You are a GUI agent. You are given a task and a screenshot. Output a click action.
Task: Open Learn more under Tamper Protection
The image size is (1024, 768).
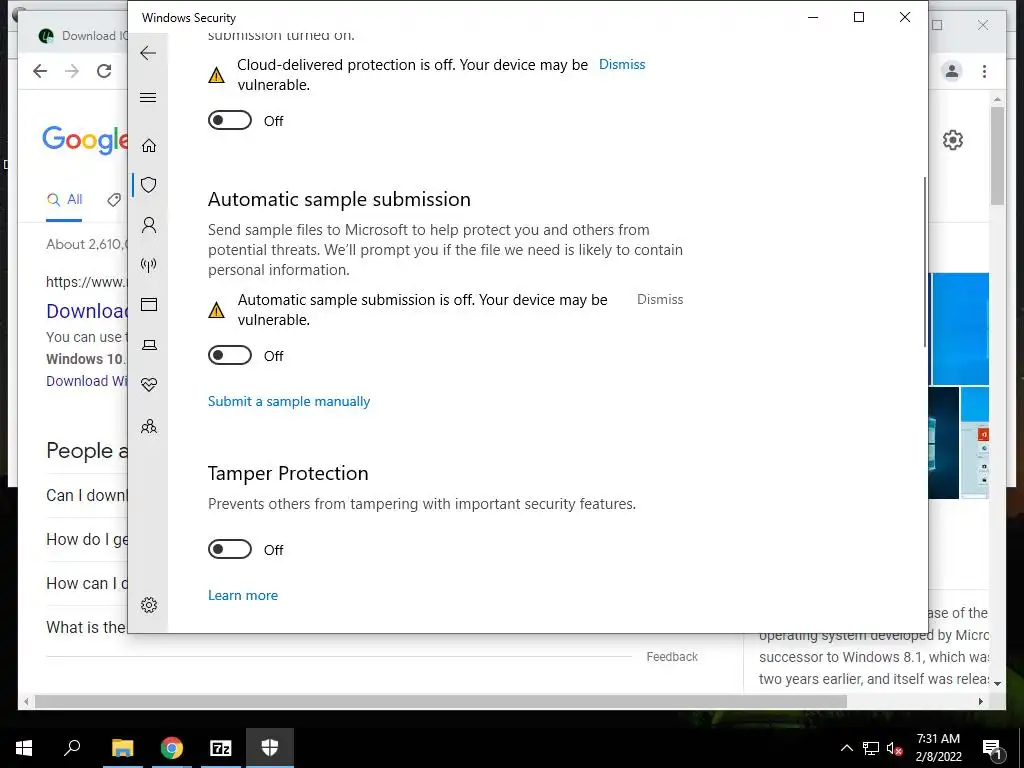click(x=243, y=595)
